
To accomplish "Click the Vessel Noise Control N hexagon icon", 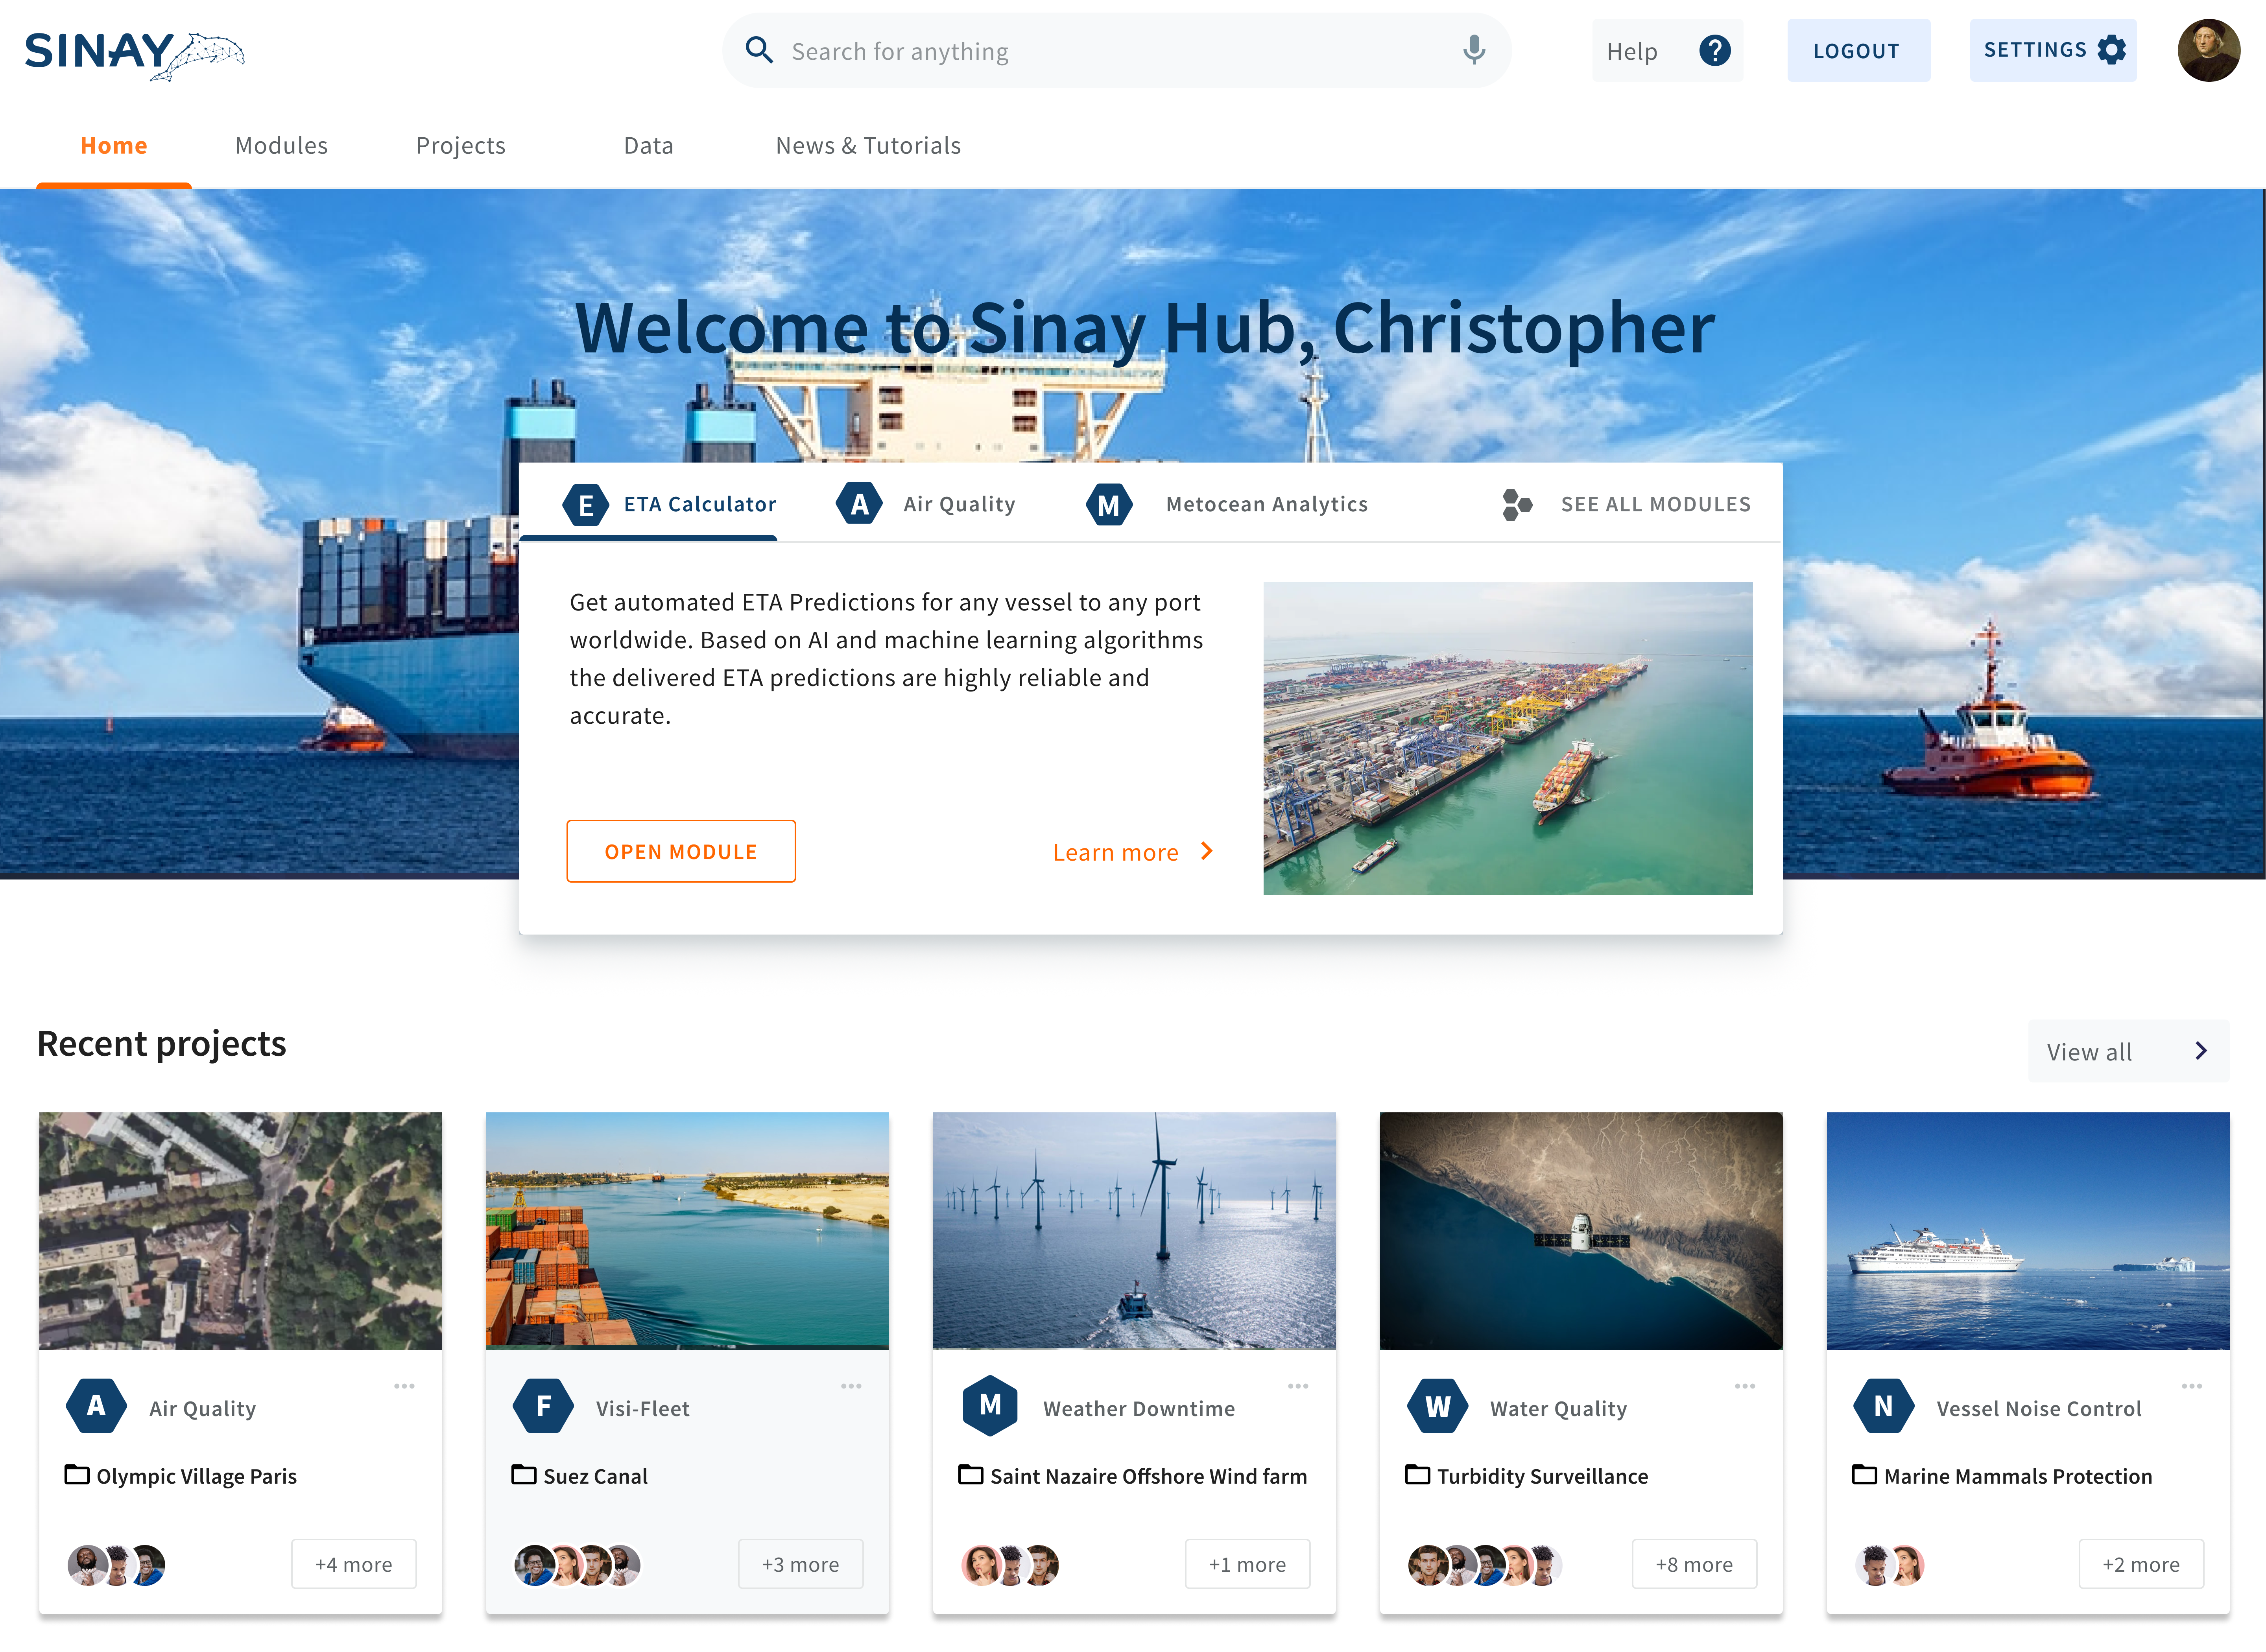I will pos(1884,1406).
